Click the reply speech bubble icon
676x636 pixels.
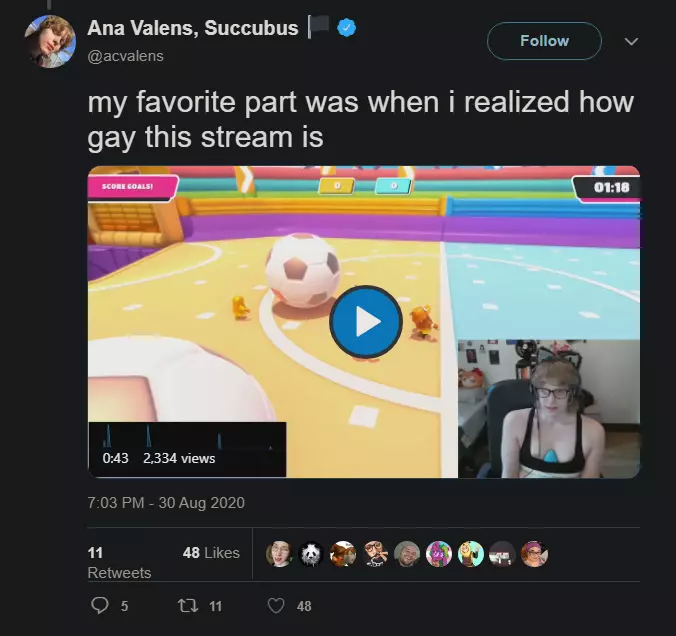[100, 605]
